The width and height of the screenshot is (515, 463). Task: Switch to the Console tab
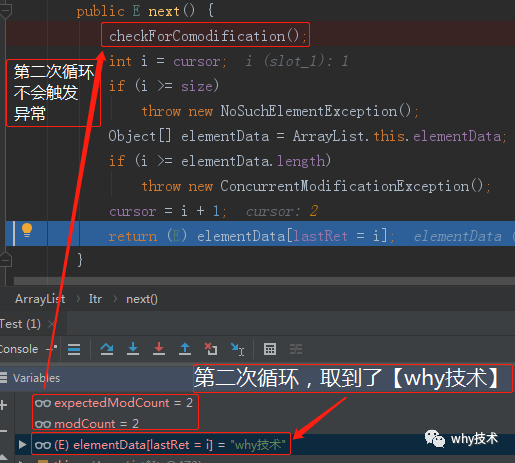coord(19,349)
